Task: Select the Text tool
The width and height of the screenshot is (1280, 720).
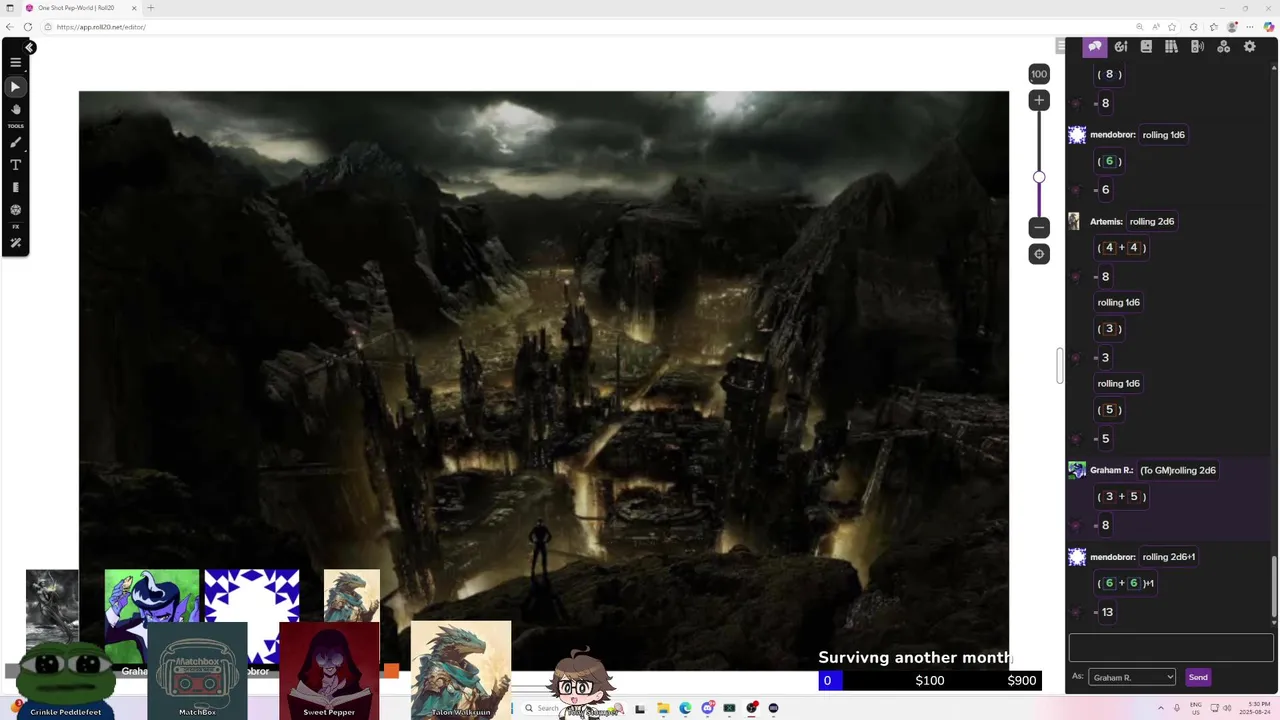Action: coord(15,165)
